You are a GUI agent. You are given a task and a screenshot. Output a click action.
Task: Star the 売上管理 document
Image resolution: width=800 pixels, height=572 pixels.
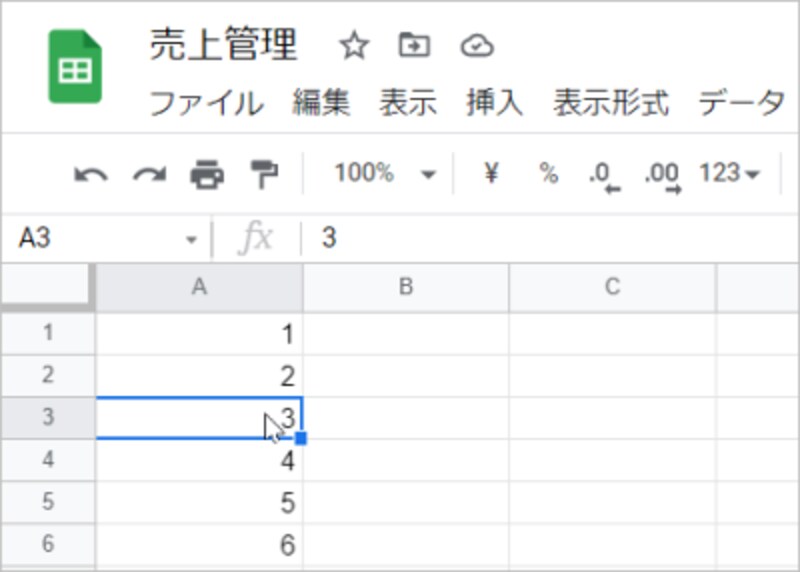point(354,45)
